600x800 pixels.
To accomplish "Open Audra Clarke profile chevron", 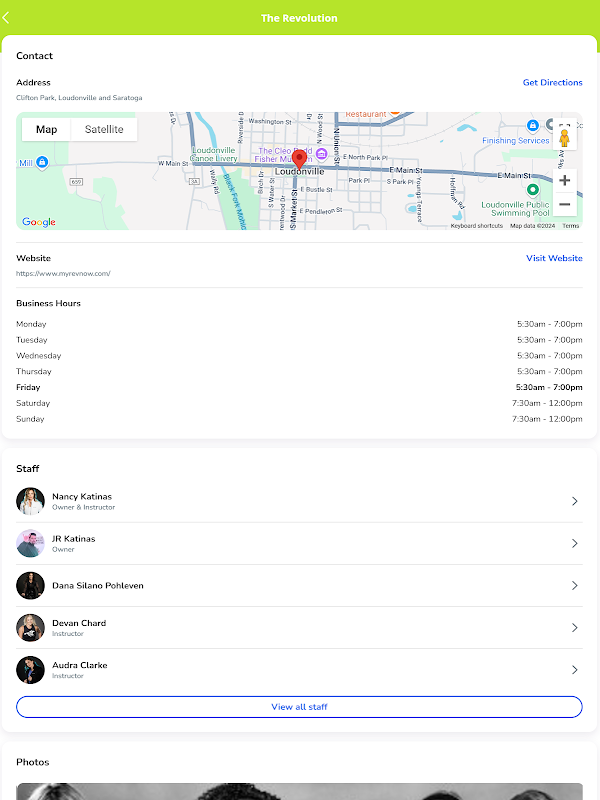I will (574, 669).
